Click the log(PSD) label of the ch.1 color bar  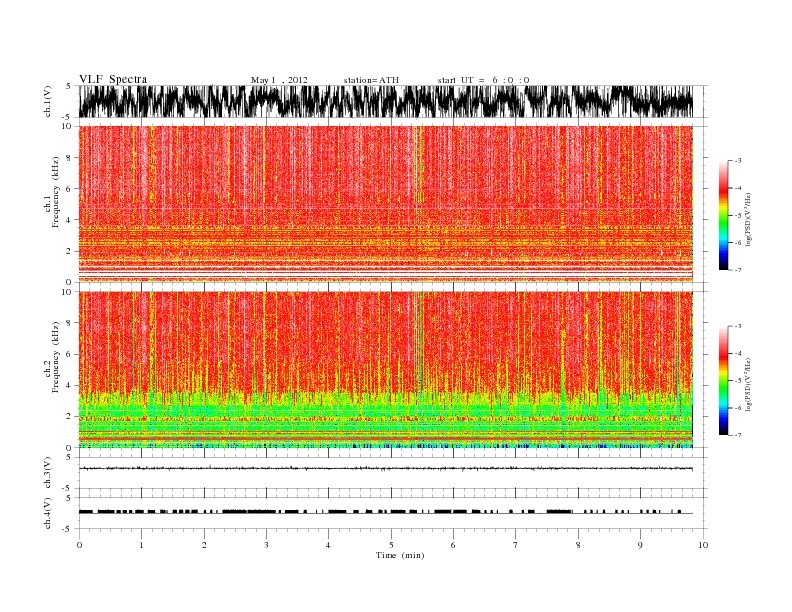750,220
